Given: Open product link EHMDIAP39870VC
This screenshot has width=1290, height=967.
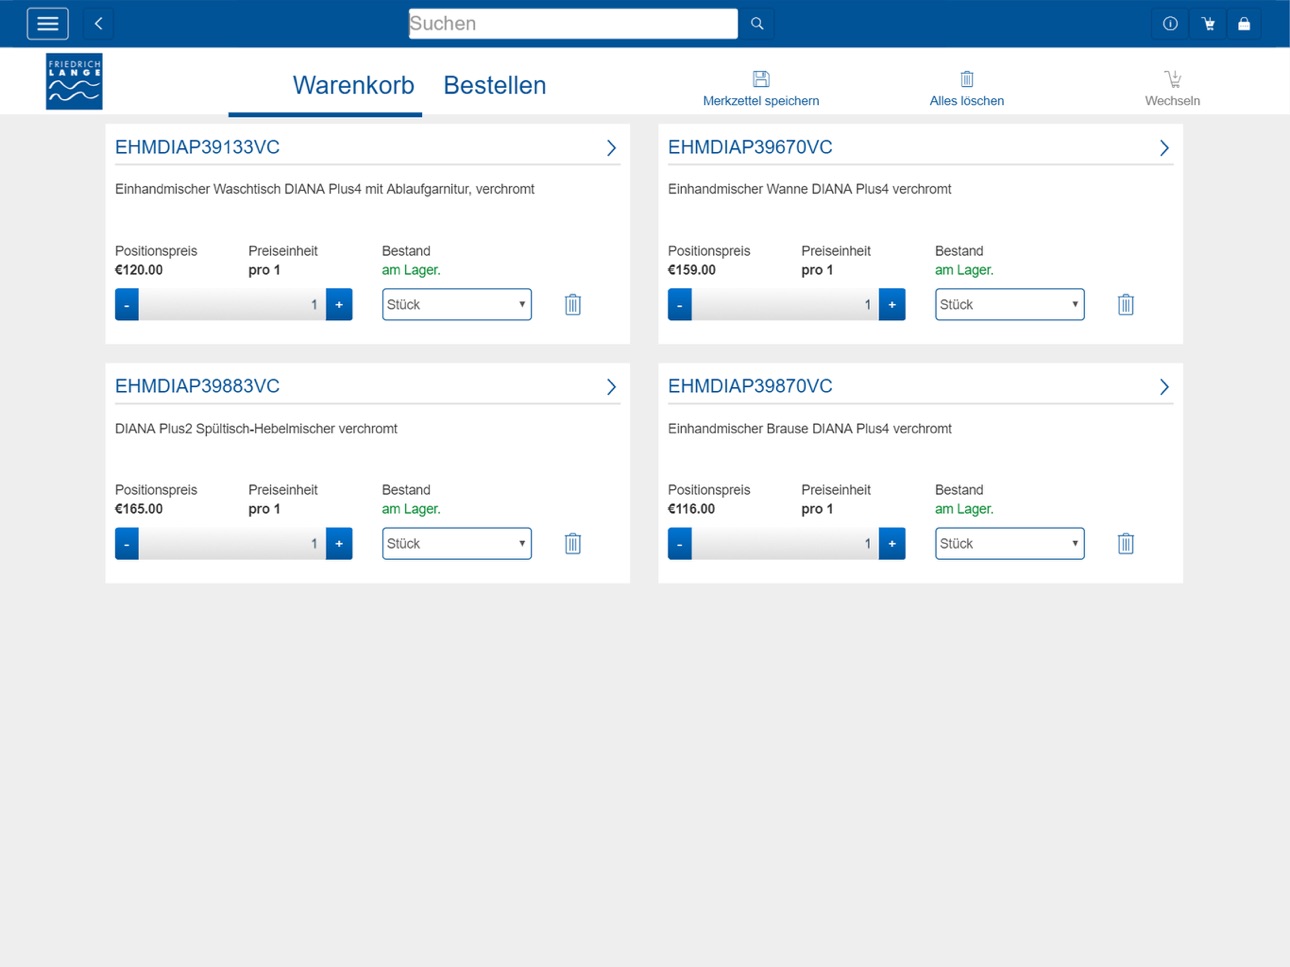Looking at the screenshot, I should (750, 386).
